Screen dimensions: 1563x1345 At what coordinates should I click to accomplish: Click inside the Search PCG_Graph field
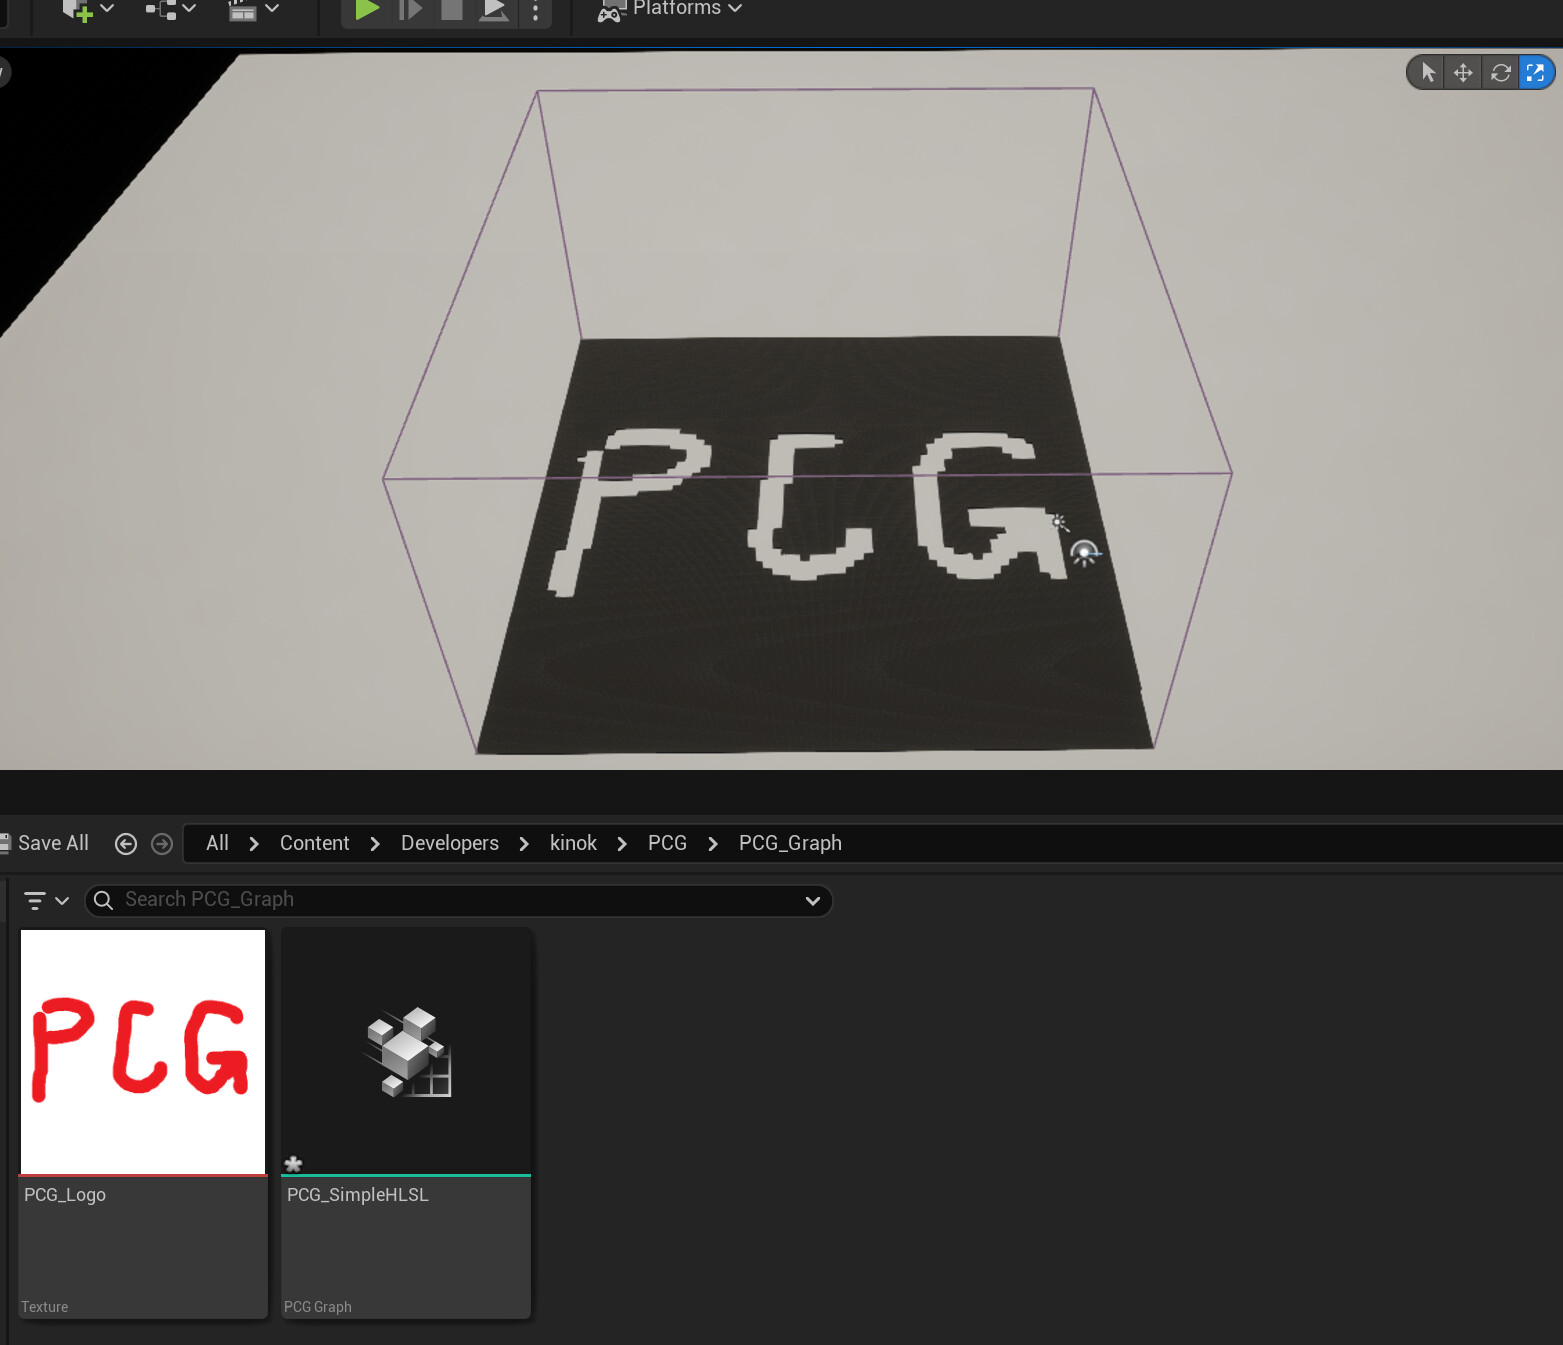pos(400,900)
